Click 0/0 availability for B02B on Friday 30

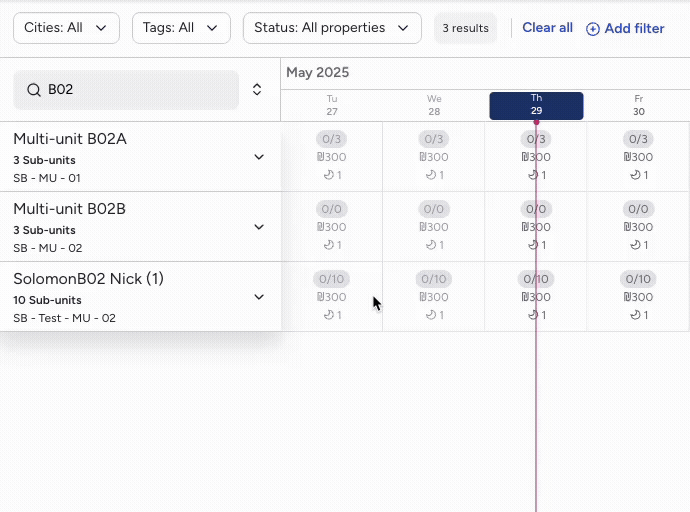click(x=638, y=209)
